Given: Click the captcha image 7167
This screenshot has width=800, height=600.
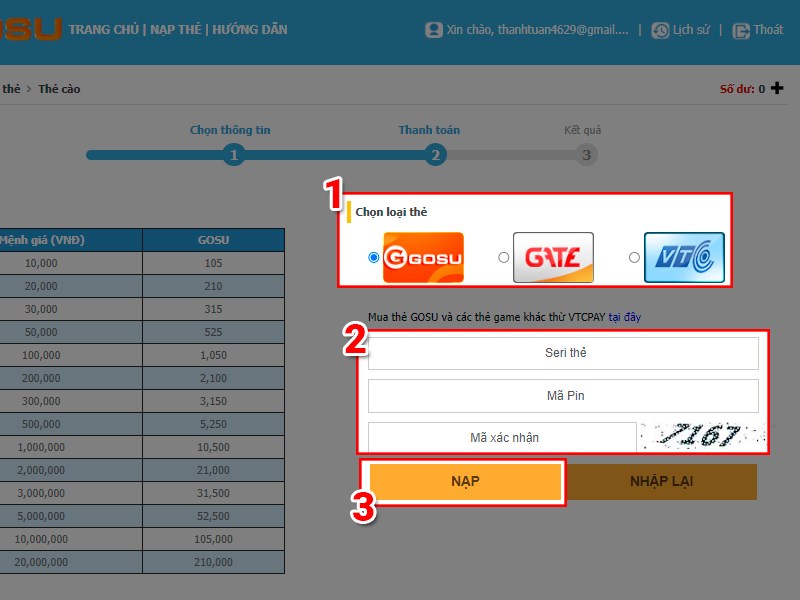Looking at the screenshot, I should (x=703, y=436).
